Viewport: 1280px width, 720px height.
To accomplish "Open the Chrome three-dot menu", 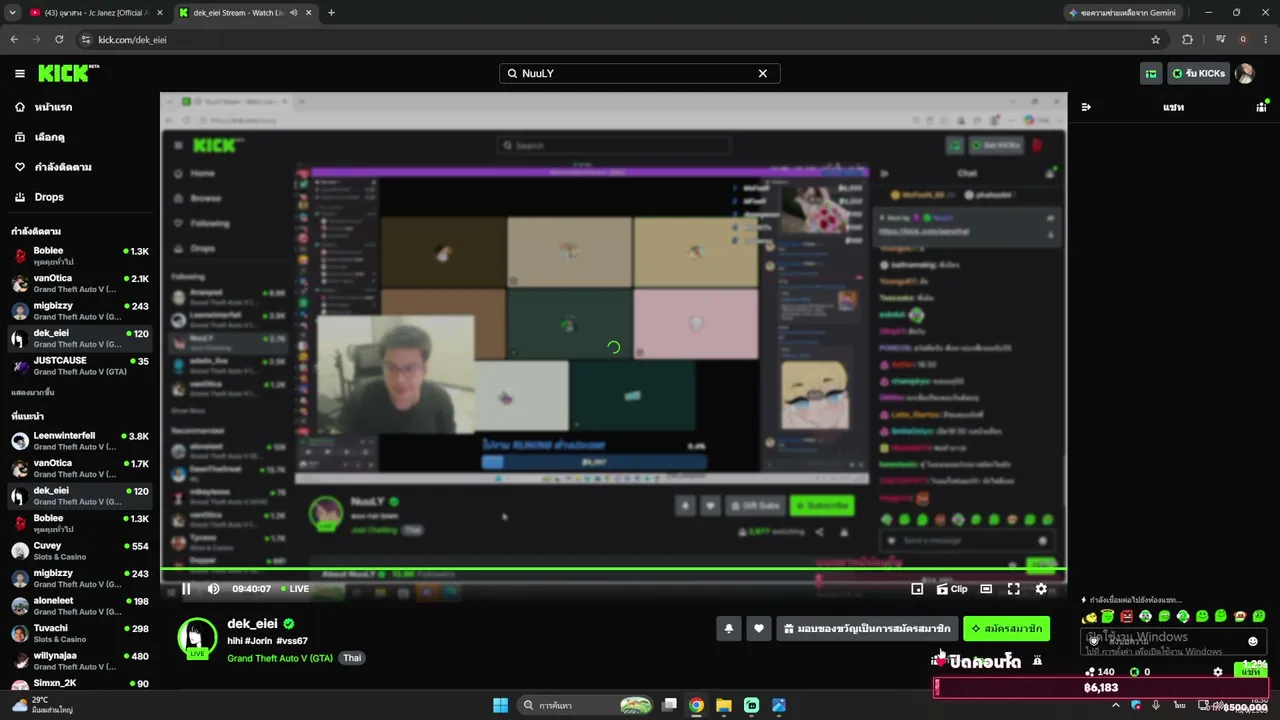I will point(1266,39).
